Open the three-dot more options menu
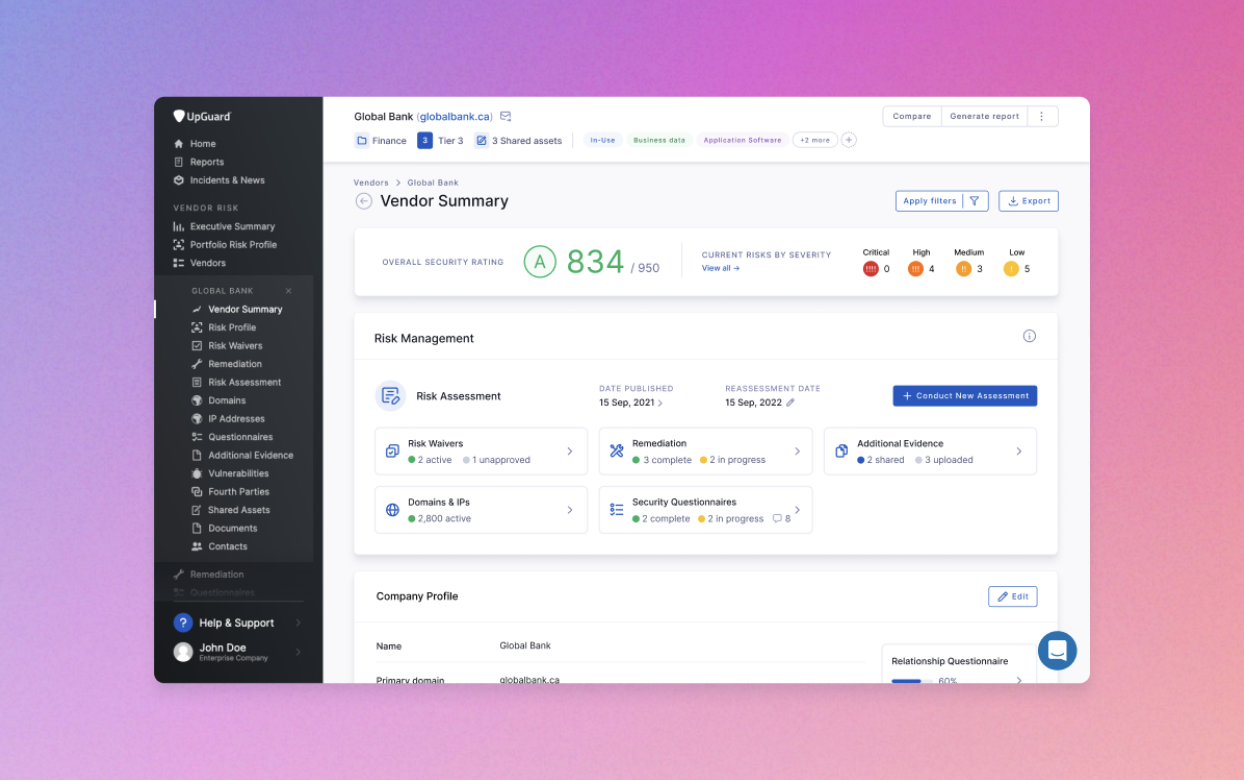Viewport: 1244px width, 780px height. point(1042,116)
